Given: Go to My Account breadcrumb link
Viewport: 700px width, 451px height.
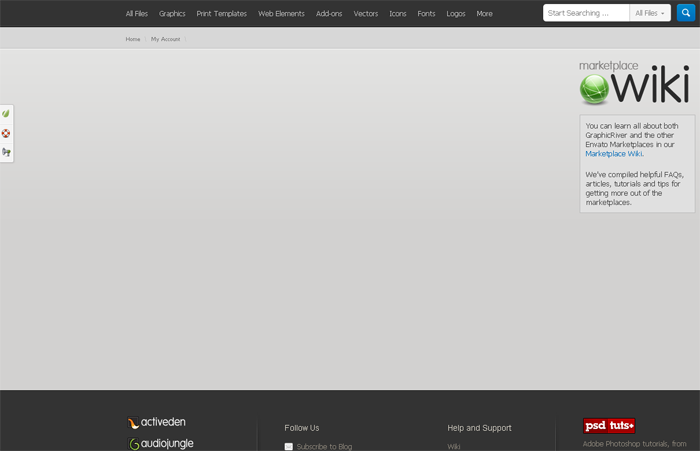Looking at the screenshot, I should [165, 39].
